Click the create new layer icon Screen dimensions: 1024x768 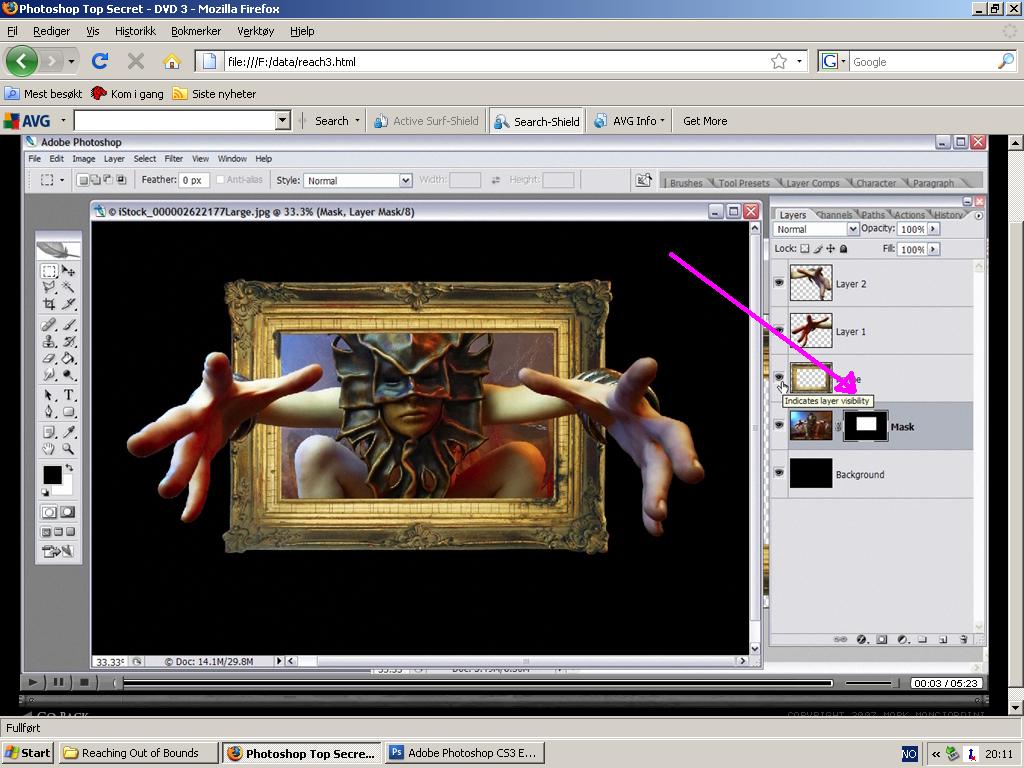(943, 639)
